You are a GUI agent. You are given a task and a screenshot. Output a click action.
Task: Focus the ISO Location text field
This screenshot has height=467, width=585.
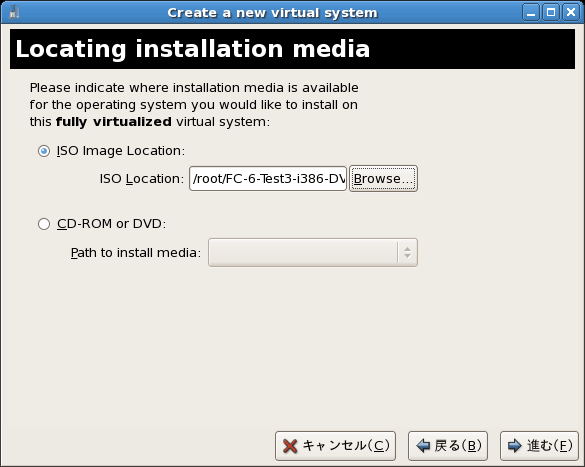(268, 179)
